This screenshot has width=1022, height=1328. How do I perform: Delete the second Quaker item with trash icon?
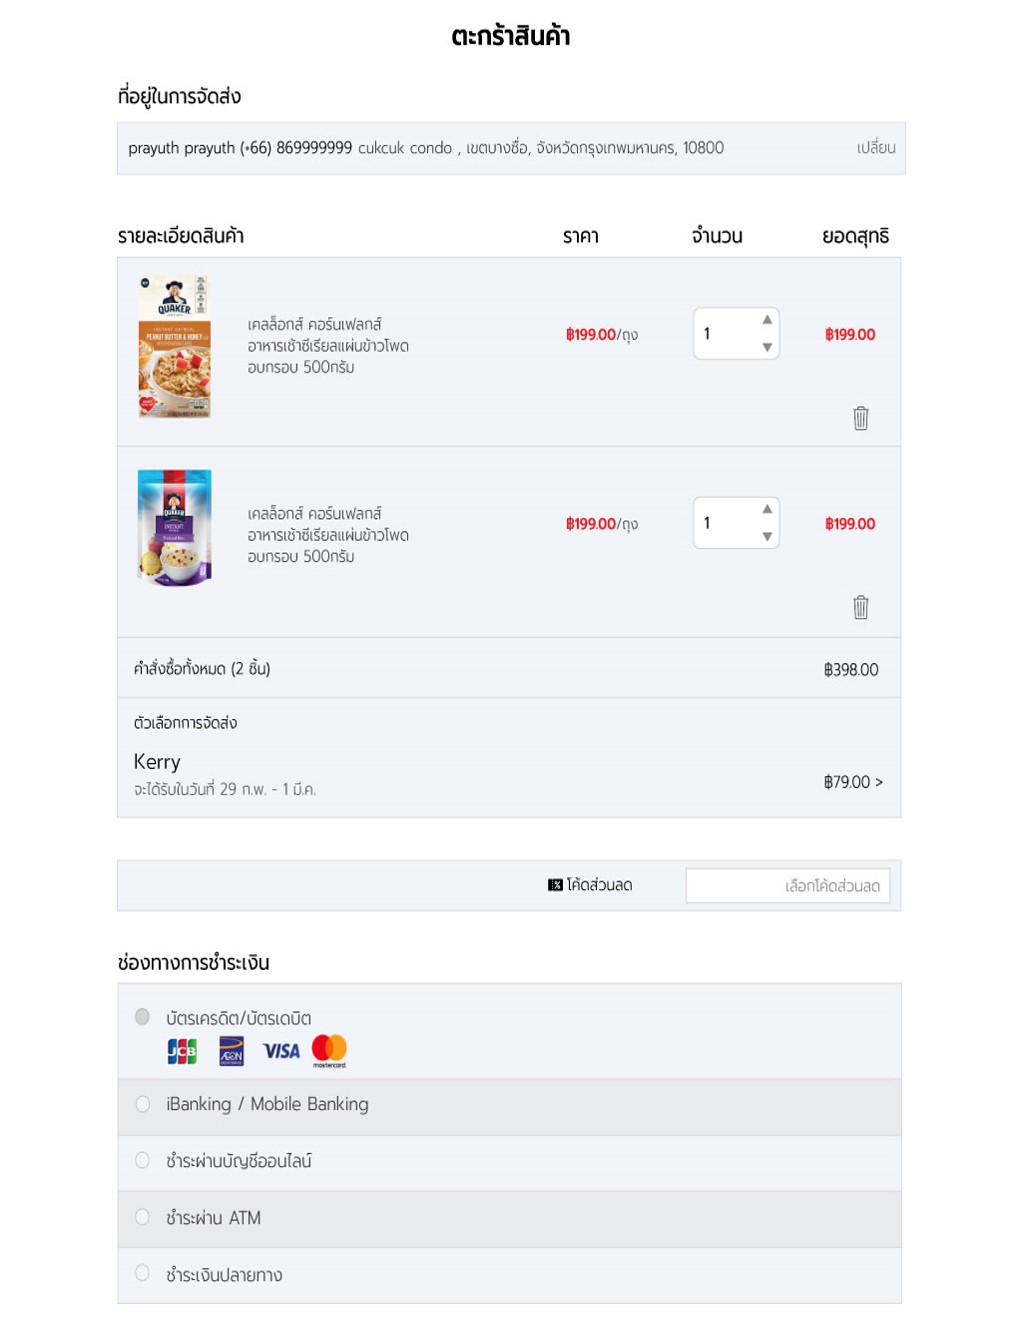point(860,607)
